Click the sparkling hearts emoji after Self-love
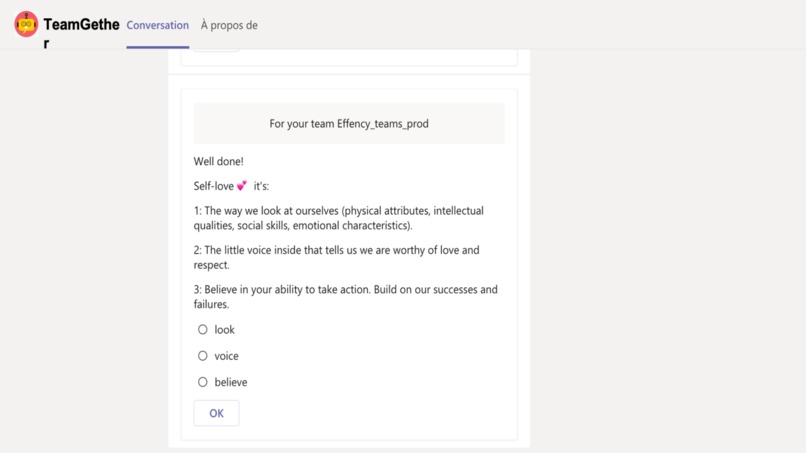Image resolution: width=806 pixels, height=453 pixels. (x=242, y=186)
